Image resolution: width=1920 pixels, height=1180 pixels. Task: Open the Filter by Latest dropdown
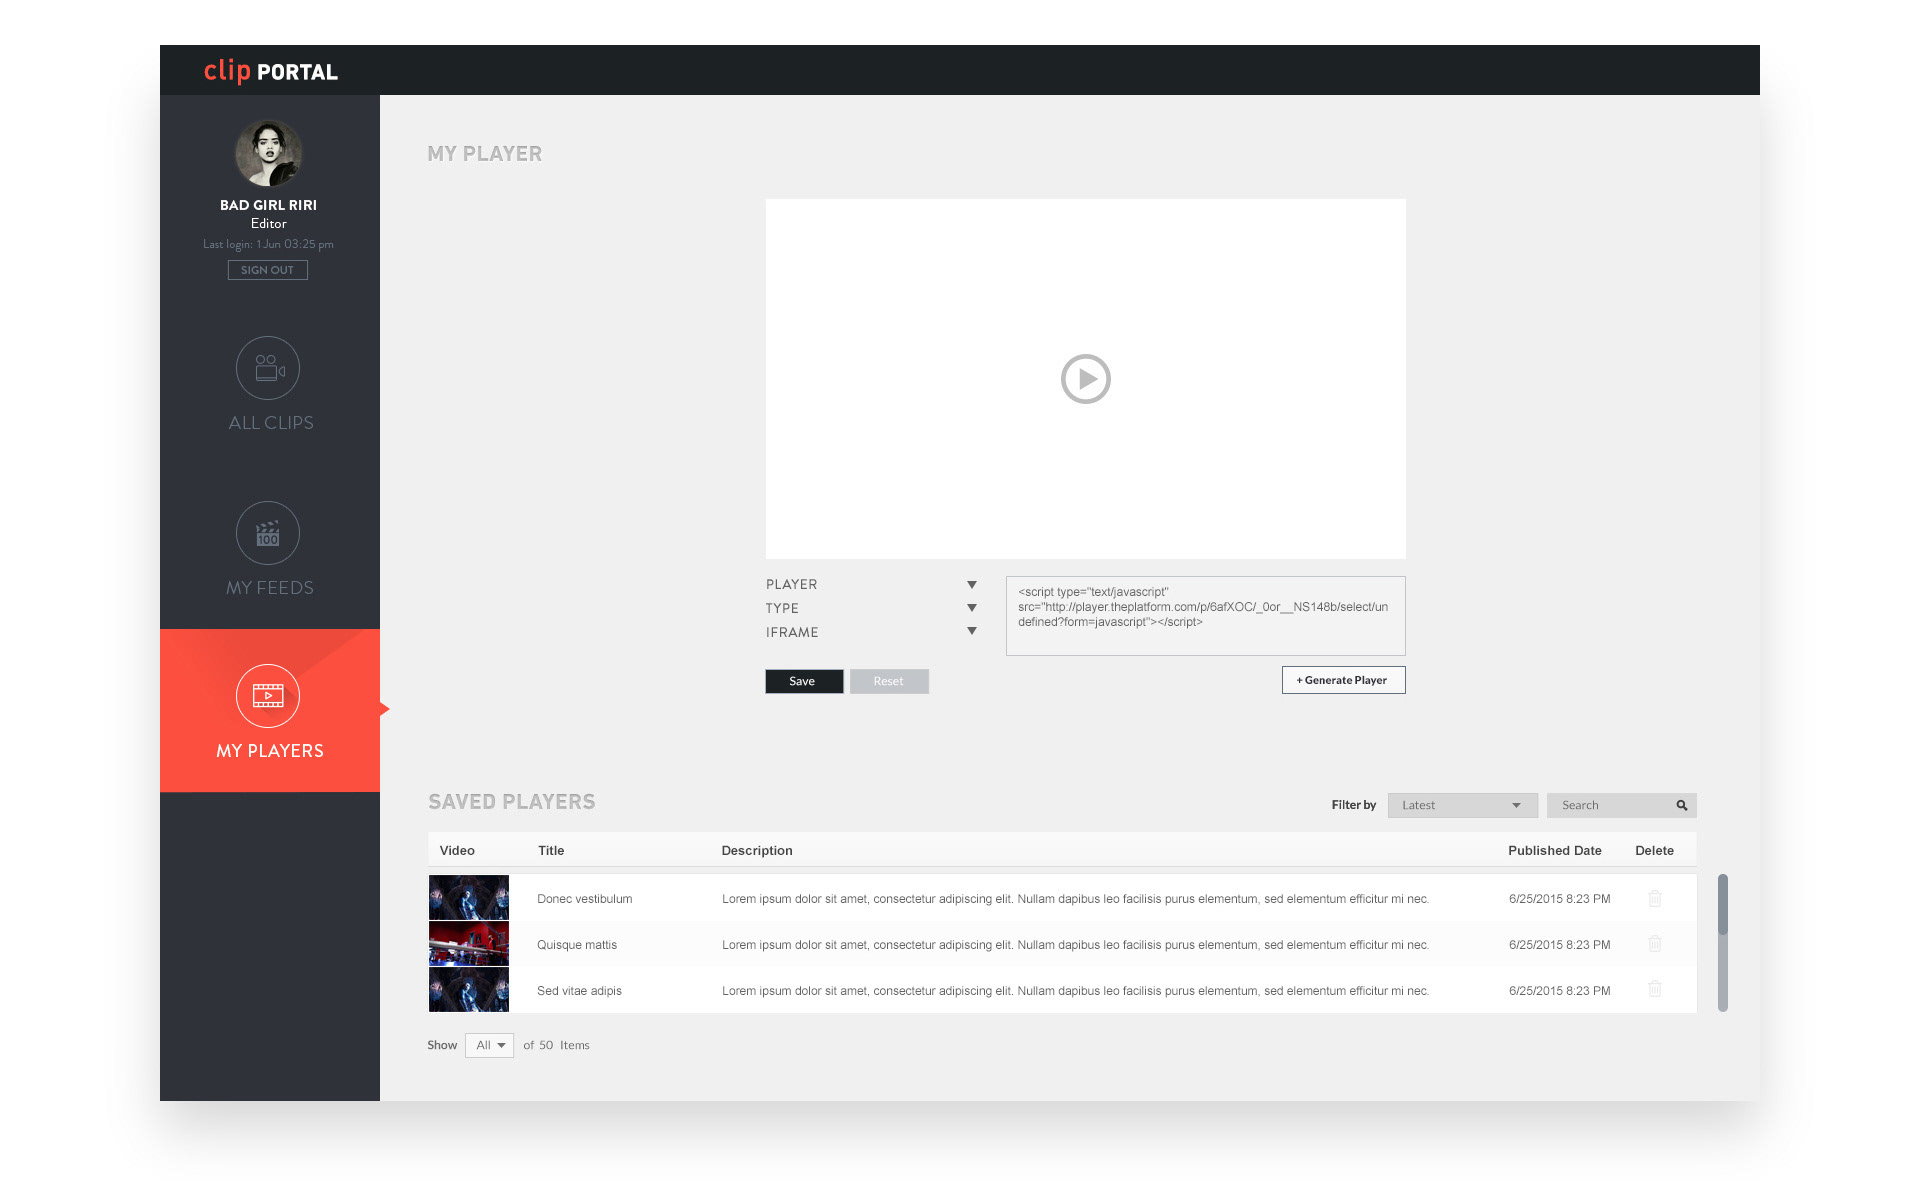[1462, 805]
